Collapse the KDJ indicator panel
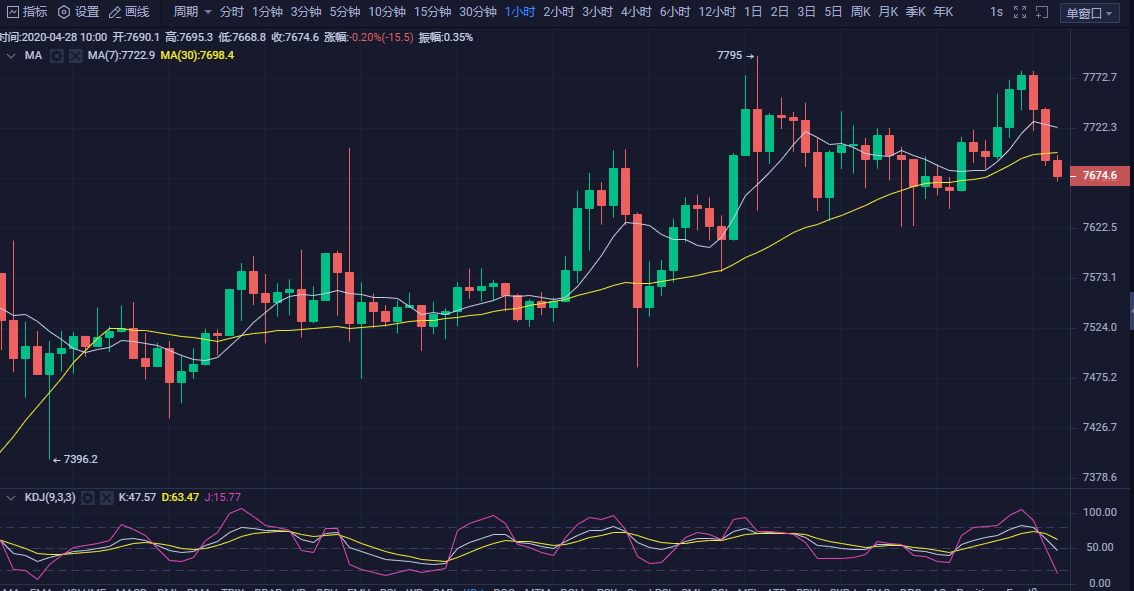Screen dimensions: 1134x591 (x=11, y=497)
